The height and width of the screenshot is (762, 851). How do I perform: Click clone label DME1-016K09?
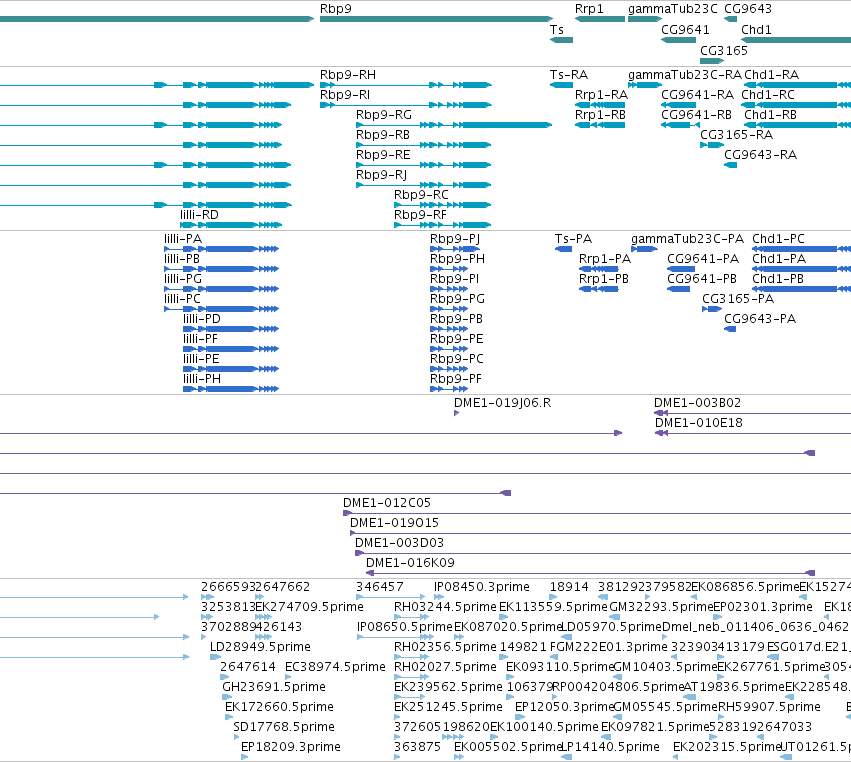pyautogui.click(x=410, y=563)
